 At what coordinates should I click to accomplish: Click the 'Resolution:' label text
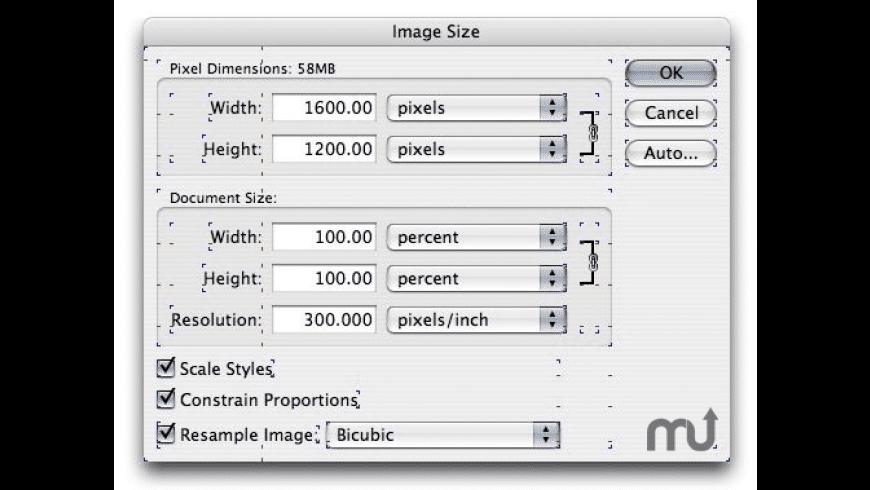(x=216, y=320)
